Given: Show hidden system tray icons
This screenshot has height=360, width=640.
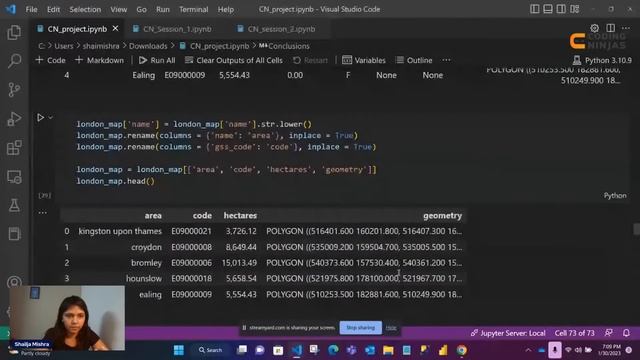Looking at the screenshot, I should point(528,350).
